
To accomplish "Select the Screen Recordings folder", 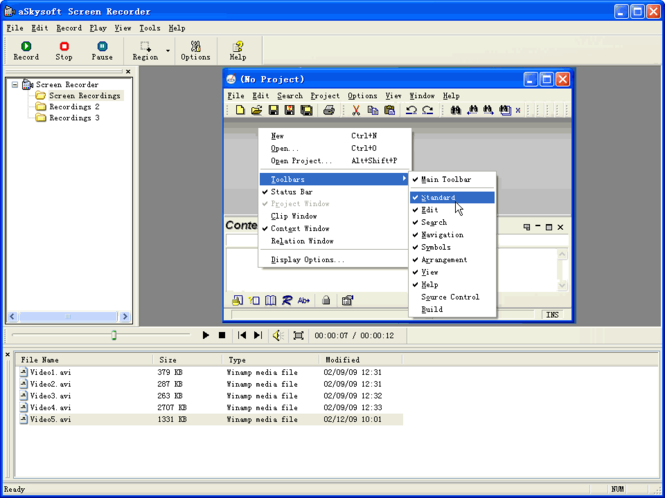I will [x=84, y=96].
